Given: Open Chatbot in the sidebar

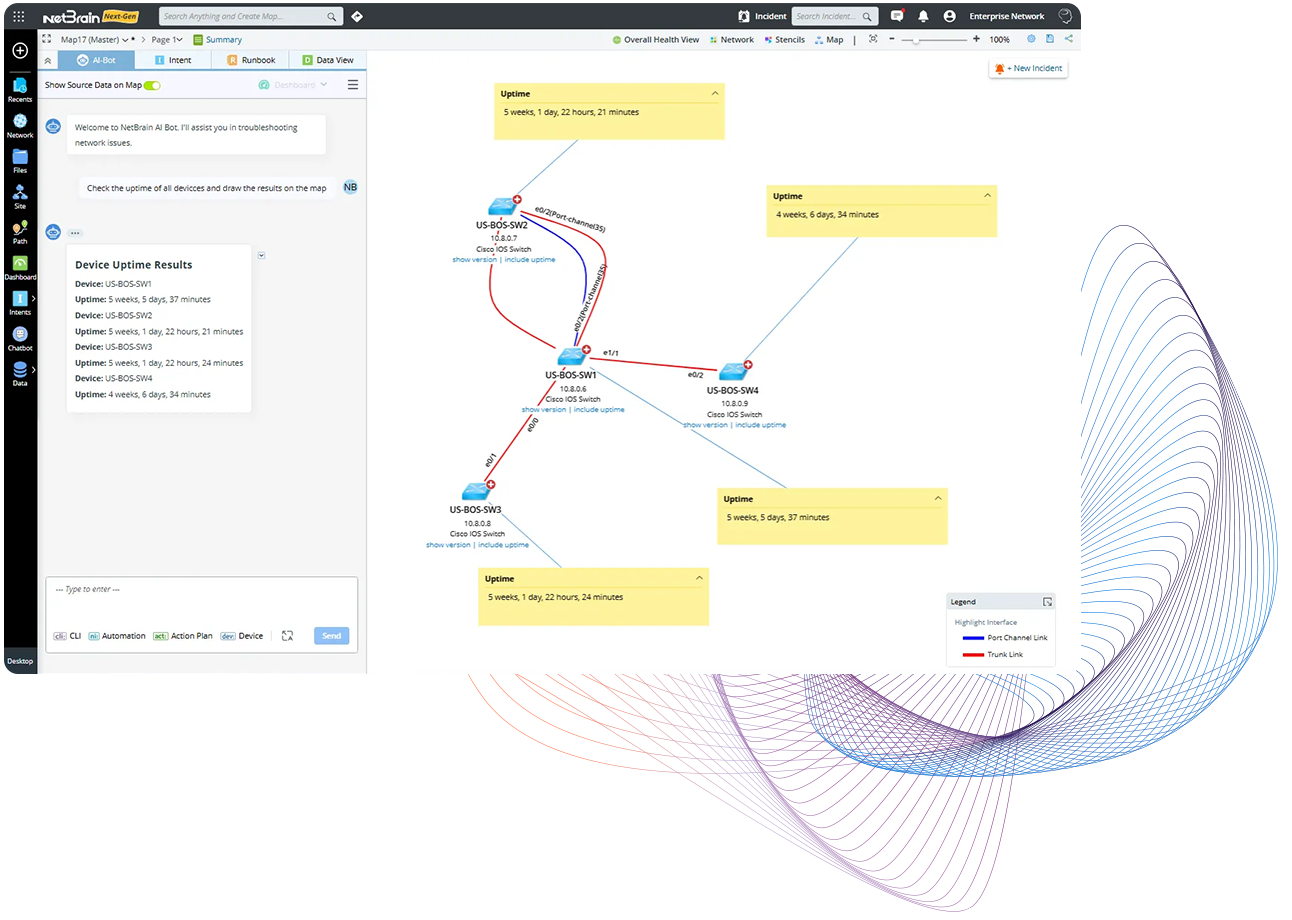Looking at the screenshot, I should pos(20,338).
